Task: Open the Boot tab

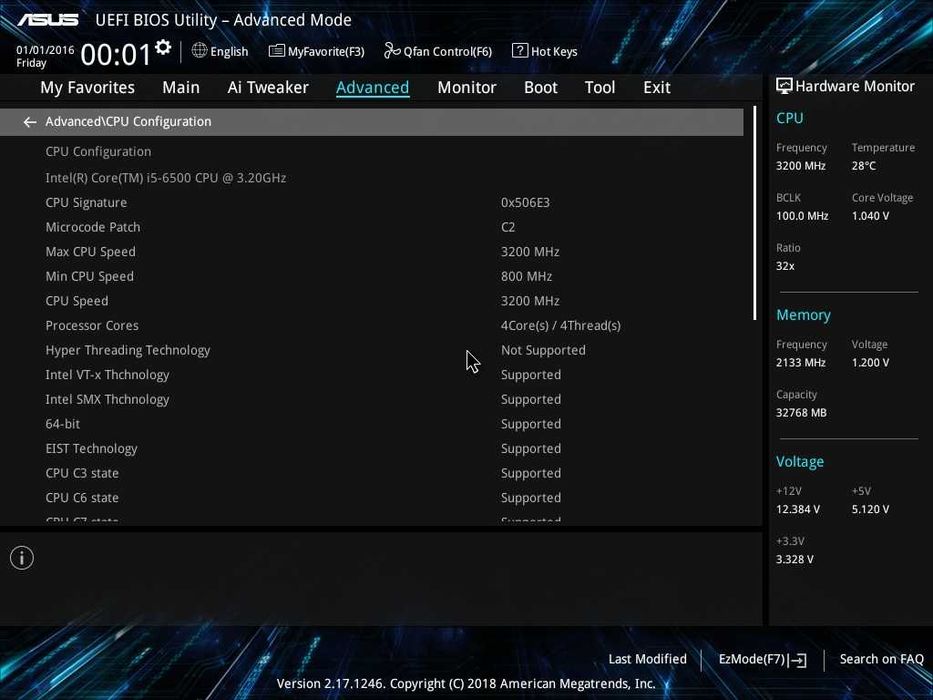Action: [540, 88]
